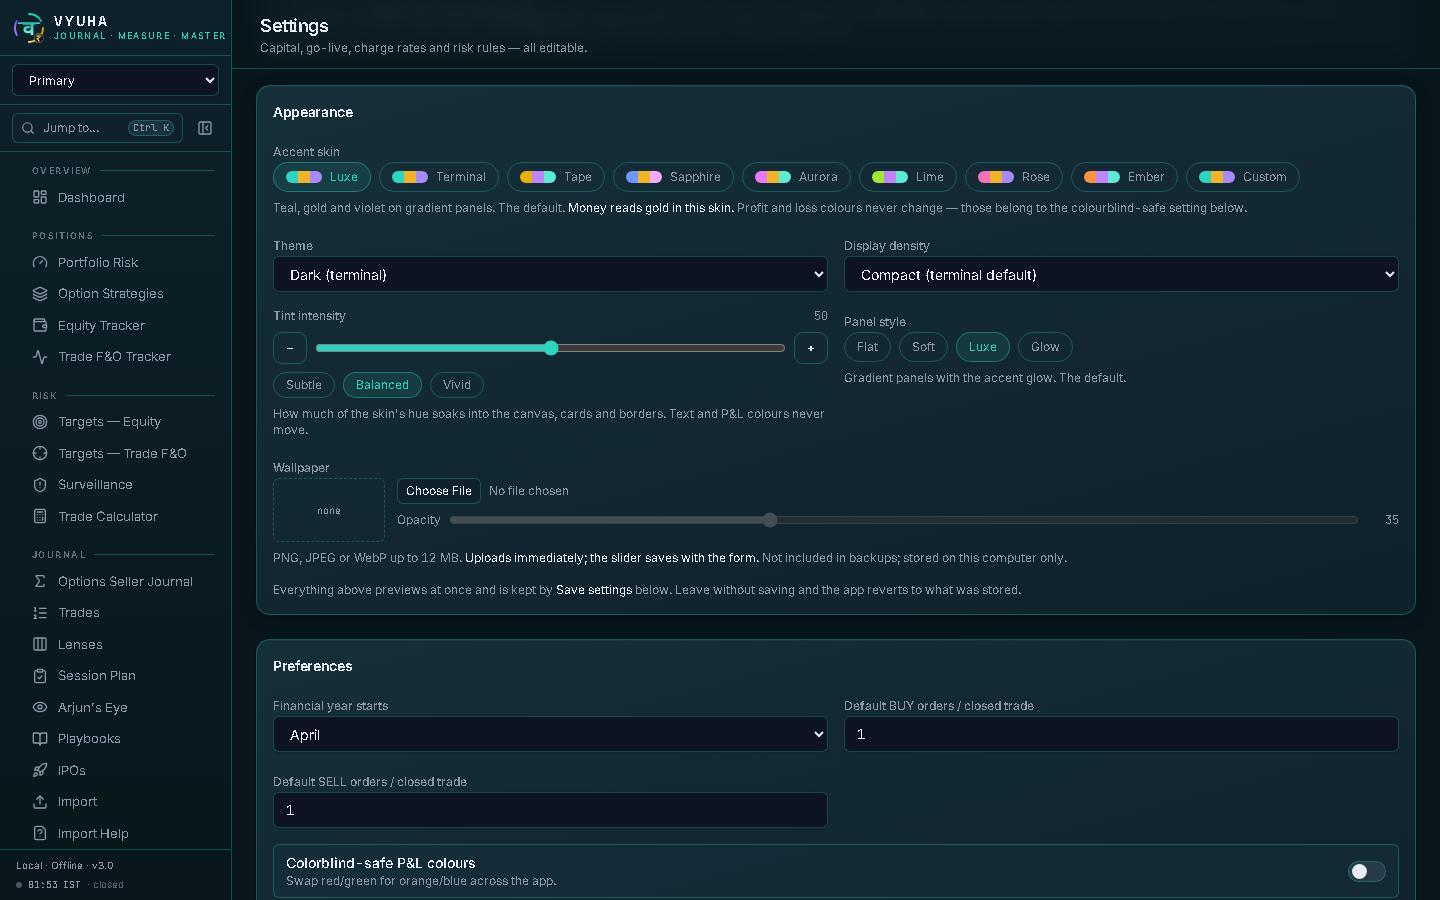
Task: Select the Custom accent skin
Action: tap(1243, 177)
